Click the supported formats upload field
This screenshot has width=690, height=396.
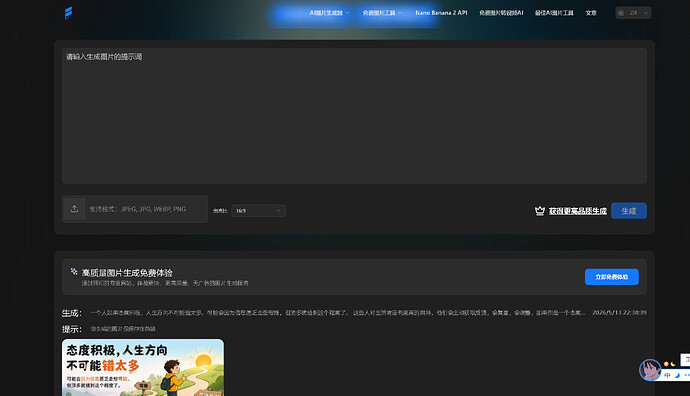[x=135, y=209]
